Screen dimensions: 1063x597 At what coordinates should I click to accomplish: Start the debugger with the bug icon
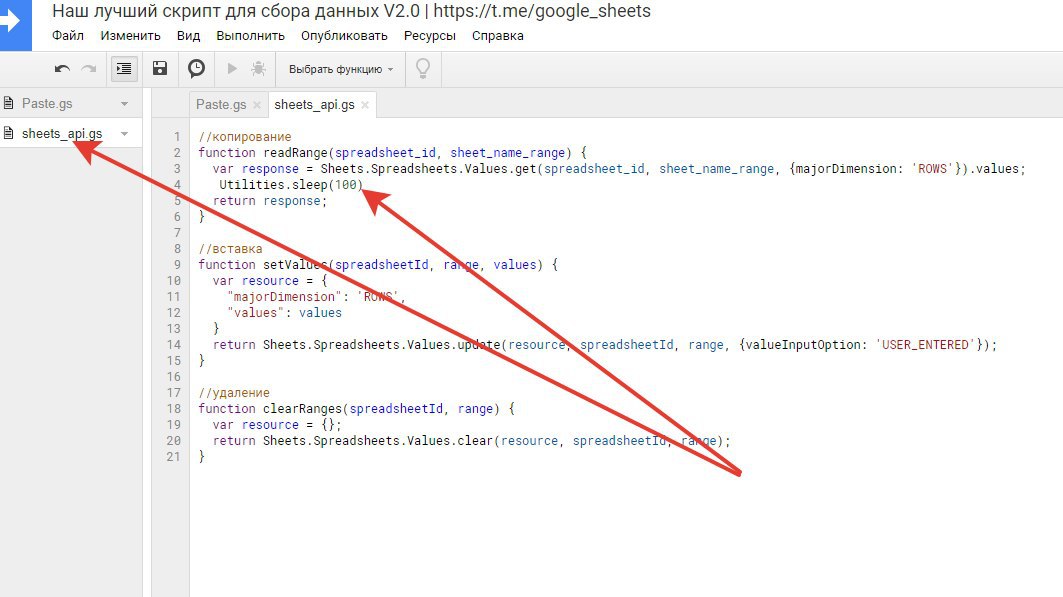tap(258, 68)
